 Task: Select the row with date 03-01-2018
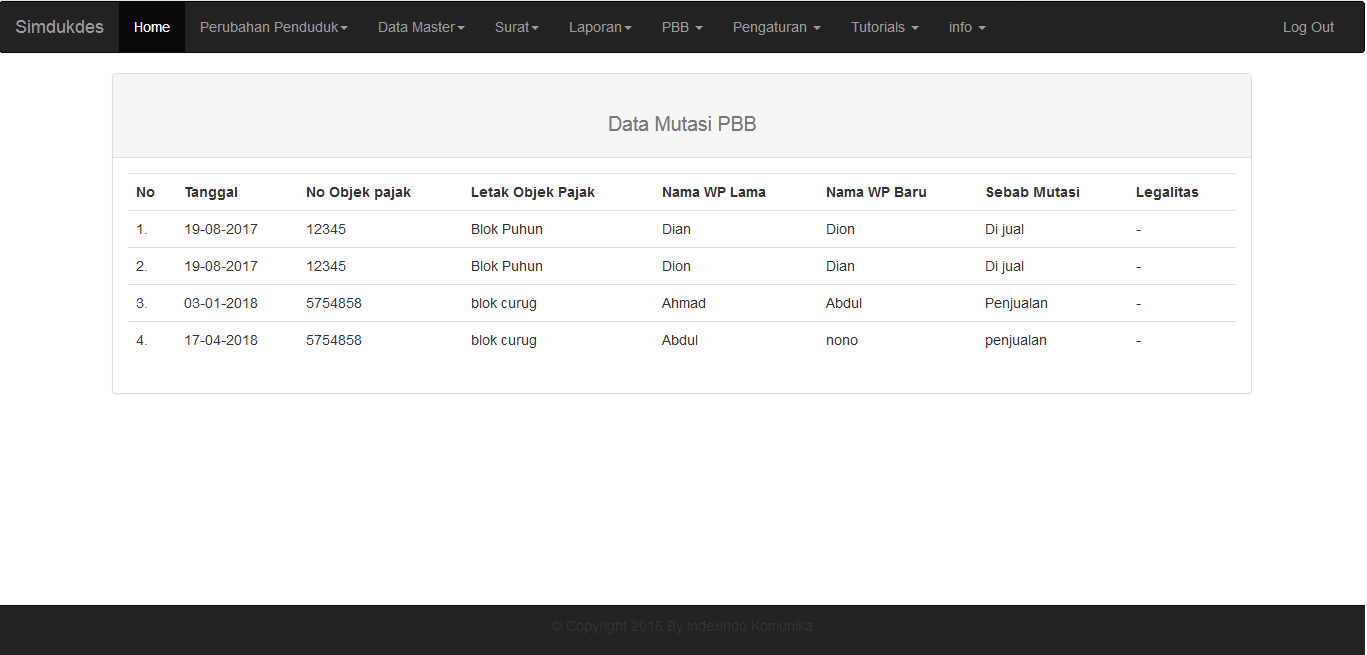coord(221,303)
